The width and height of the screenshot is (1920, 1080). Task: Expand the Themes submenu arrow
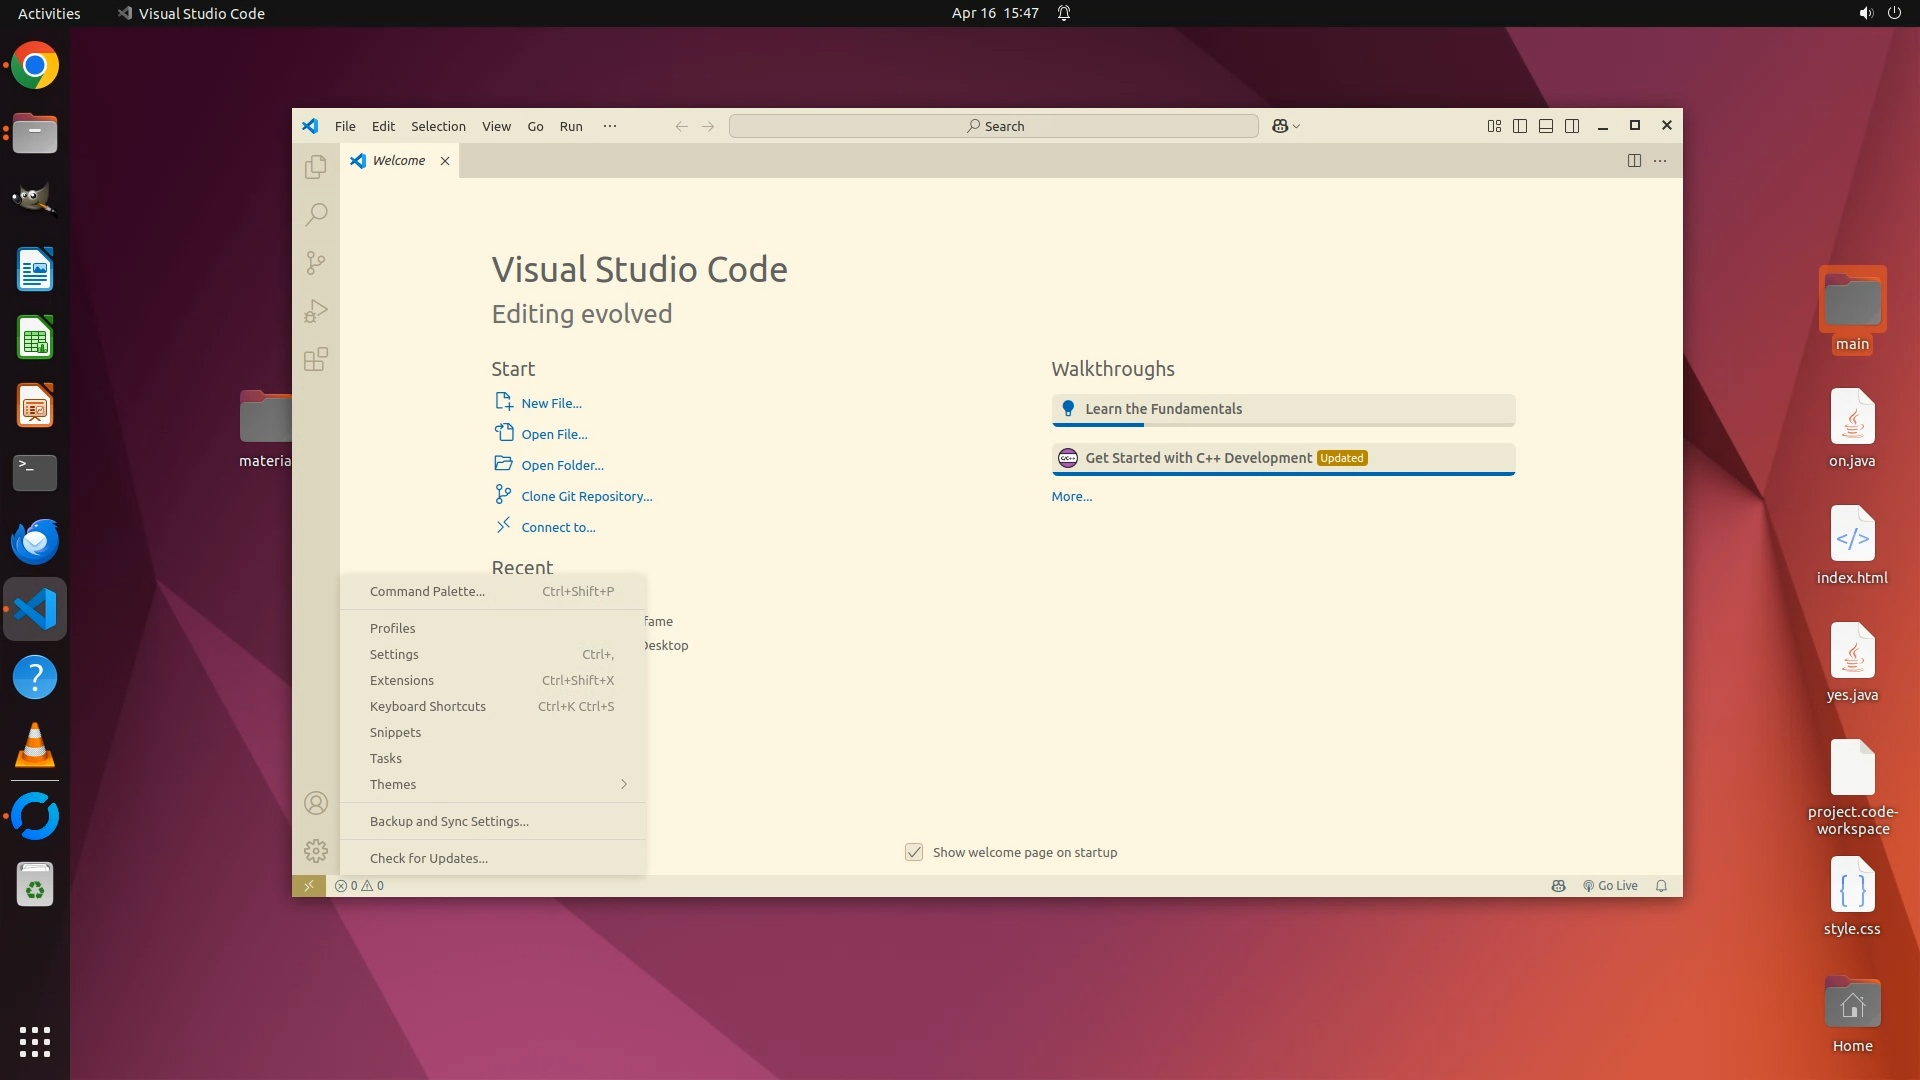click(624, 784)
